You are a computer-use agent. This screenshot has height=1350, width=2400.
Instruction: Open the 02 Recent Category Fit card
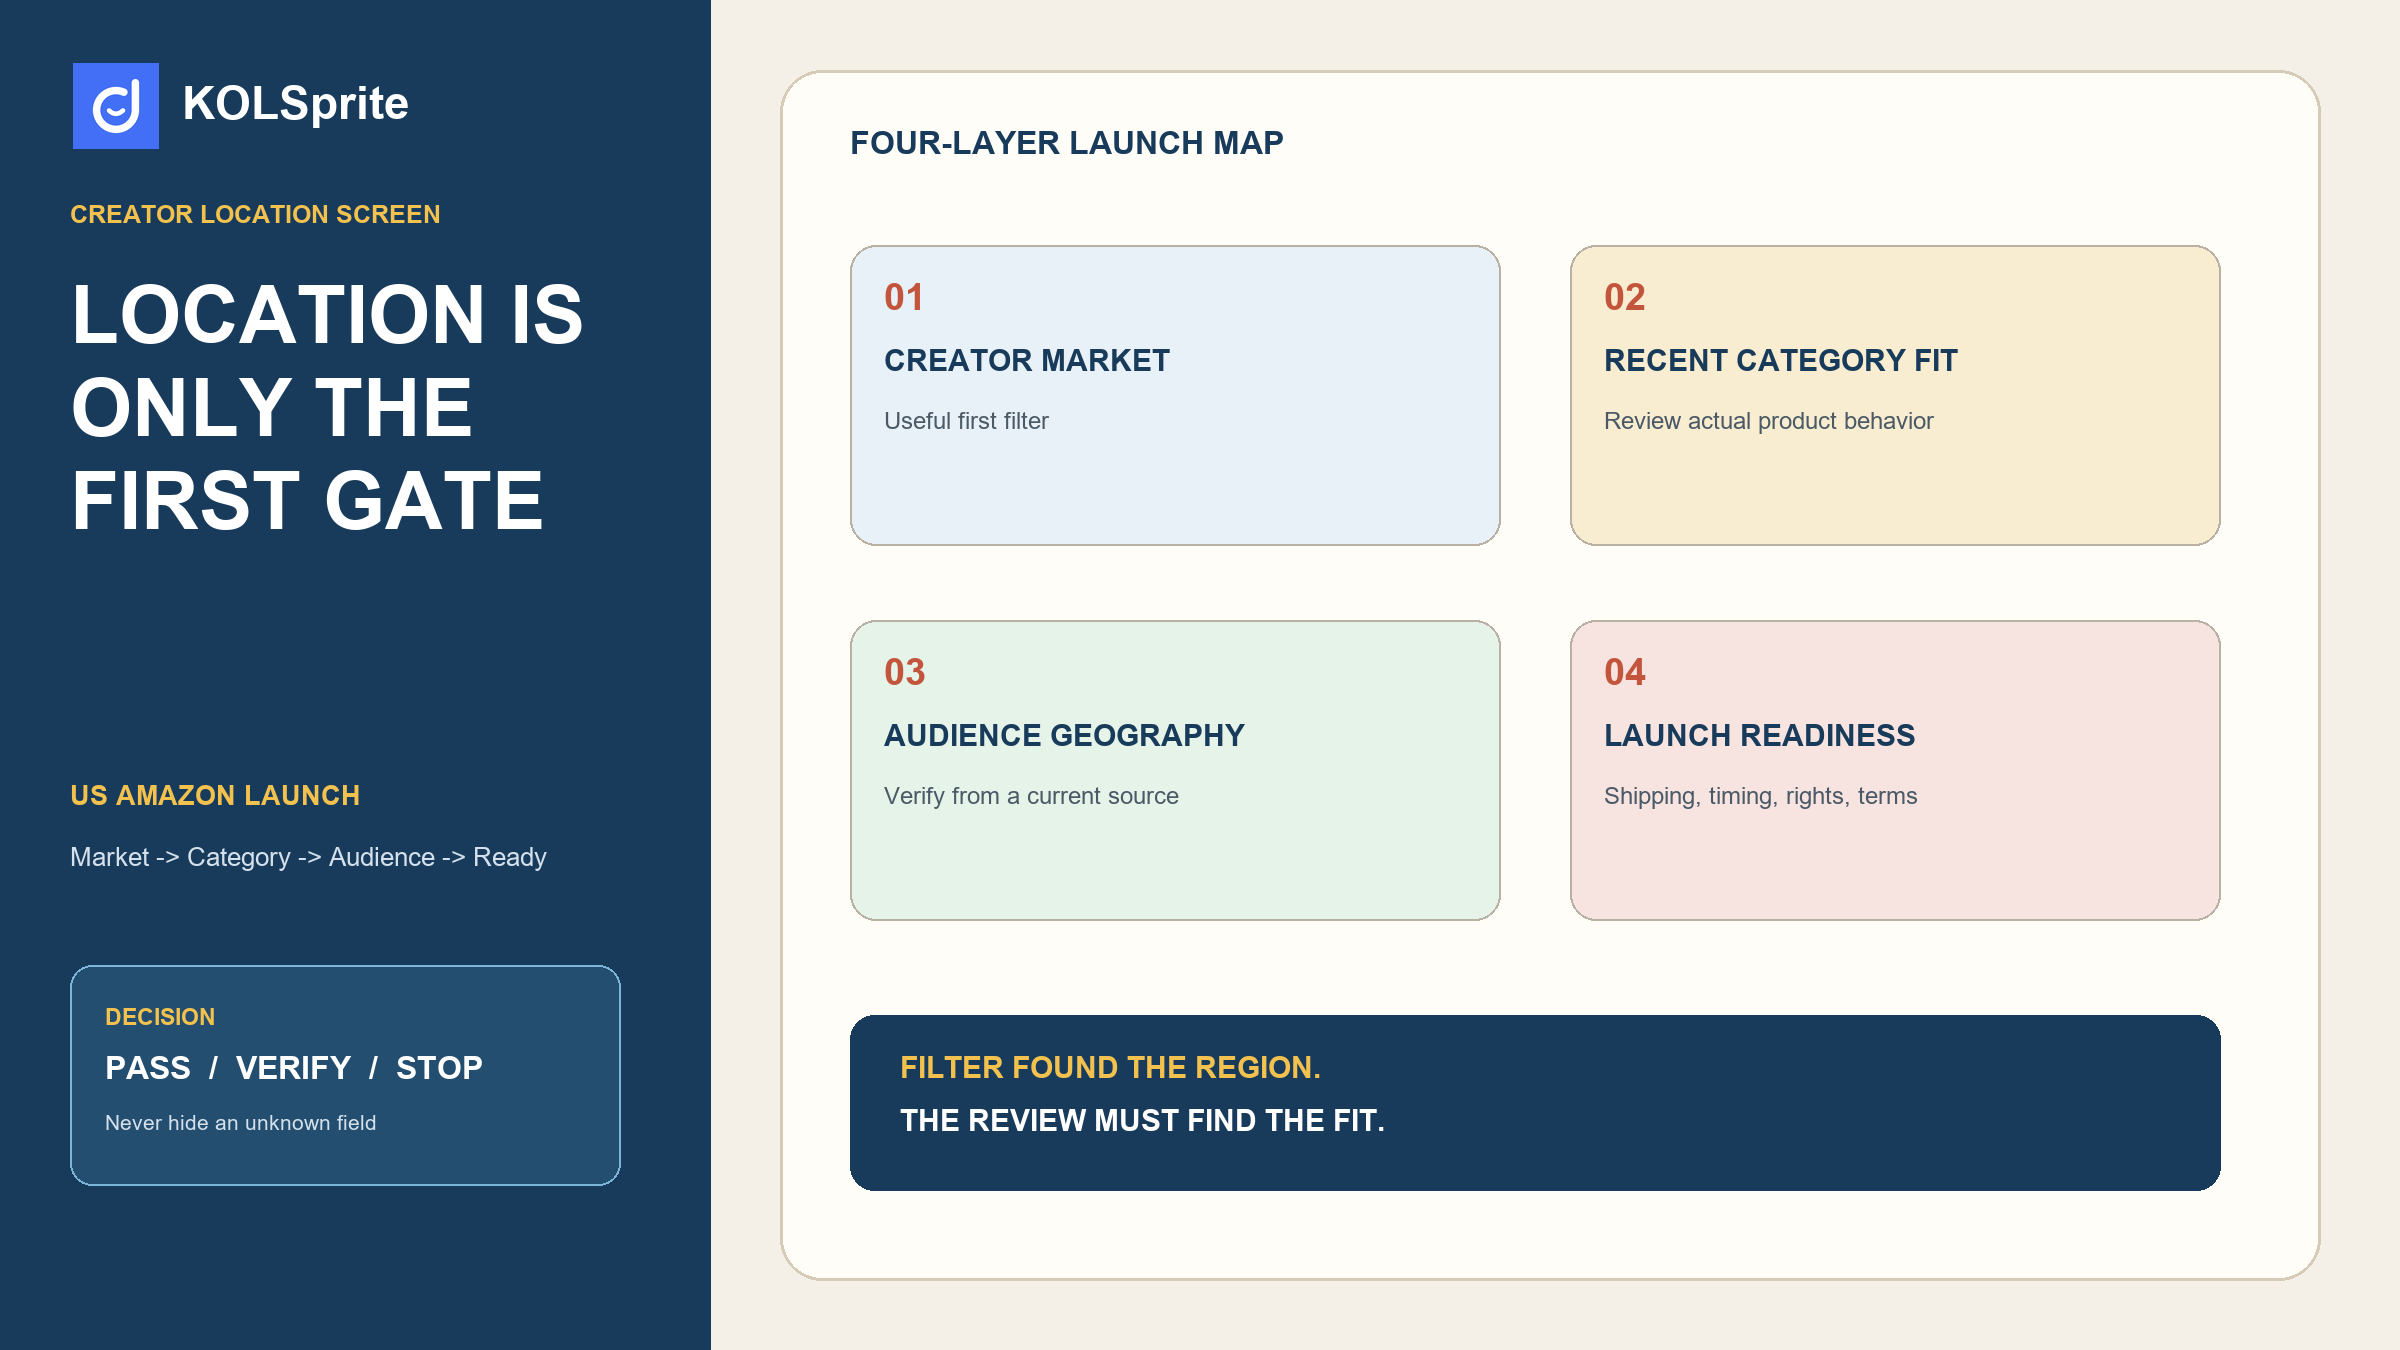1895,395
